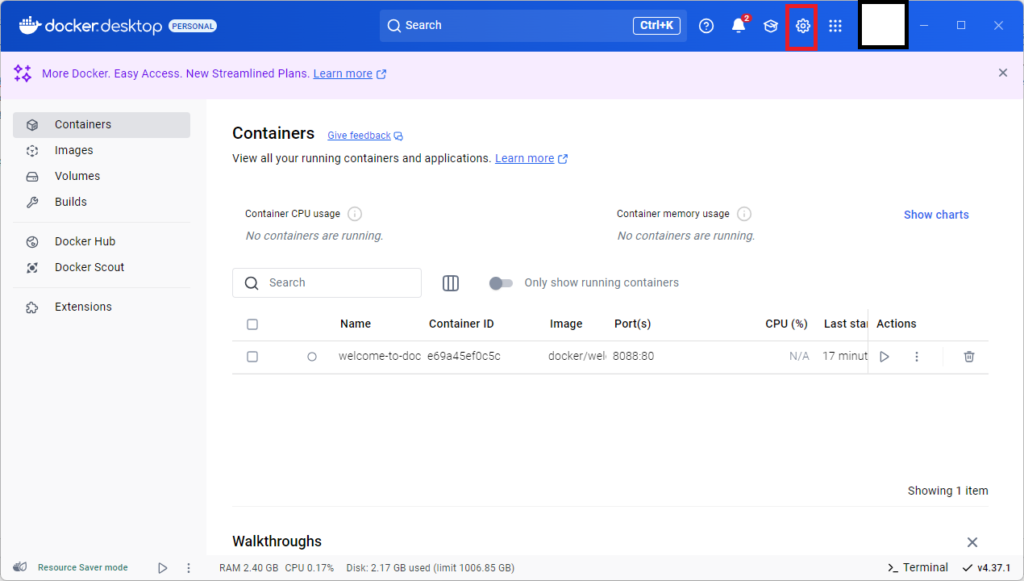Resume engine with status bar play icon

[163, 568]
